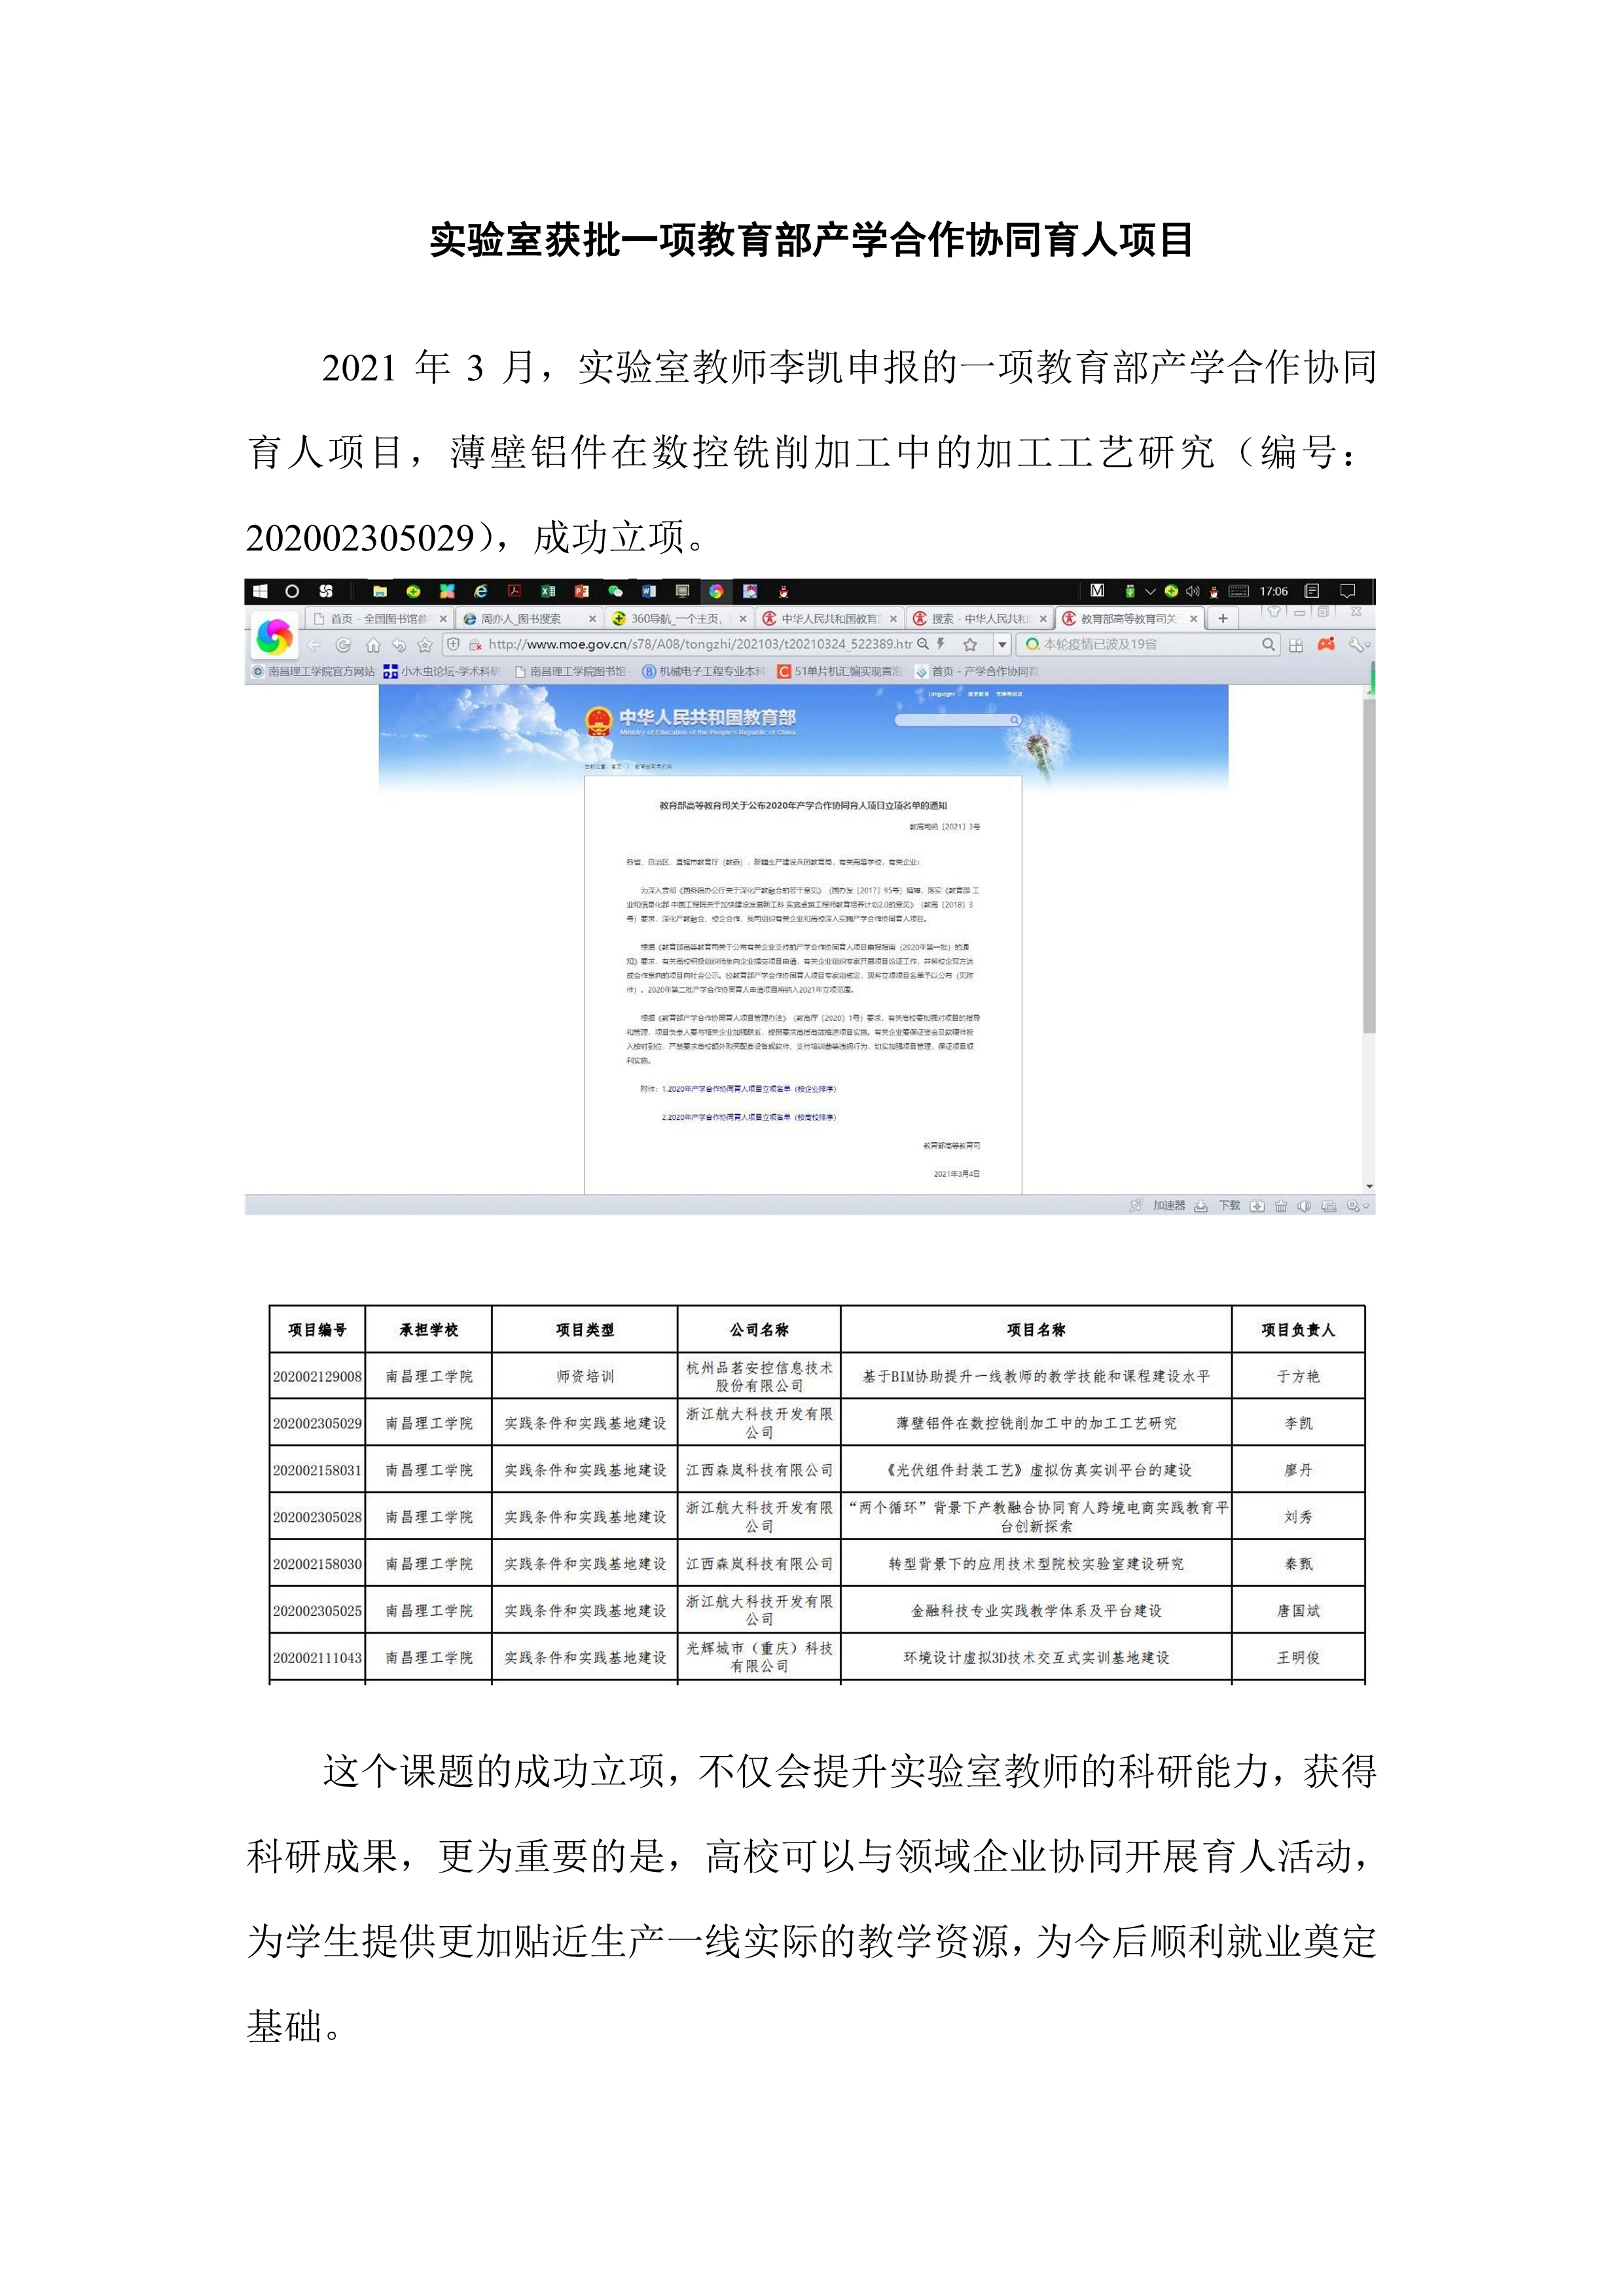Toggle the shield security icon in address bar
The height and width of the screenshot is (2296, 1624).
[x=453, y=645]
